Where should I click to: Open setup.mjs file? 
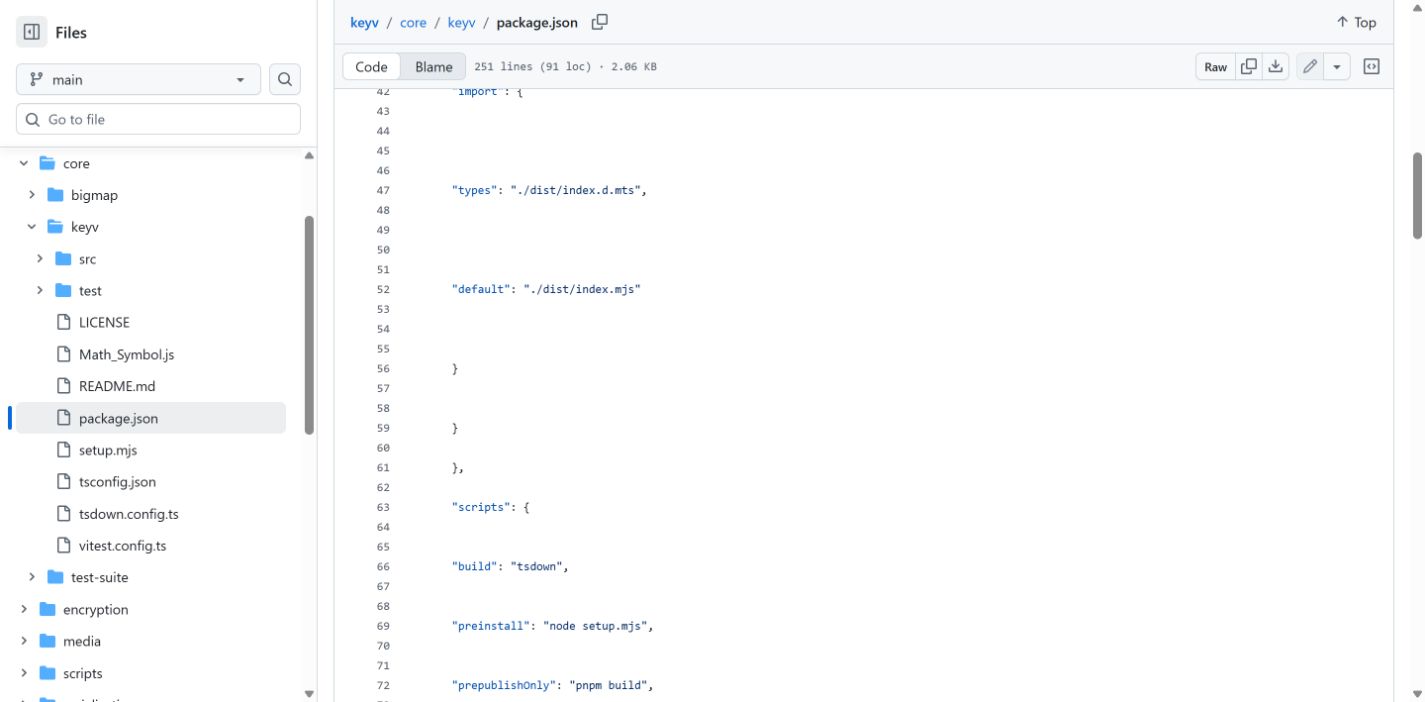108,450
